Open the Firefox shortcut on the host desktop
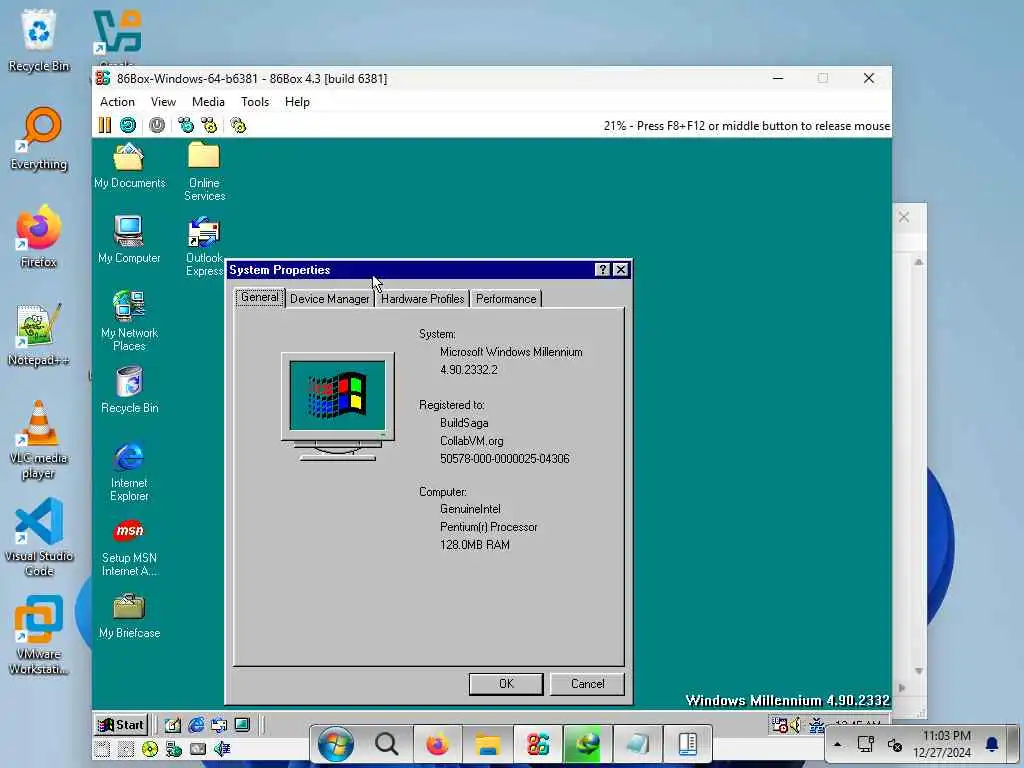1024x768 pixels. [39, 236]
